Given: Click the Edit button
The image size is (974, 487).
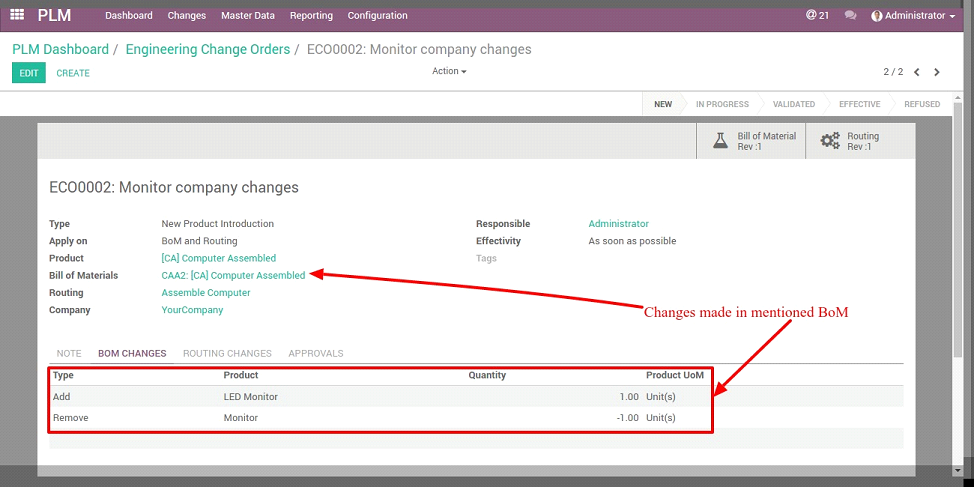Looking at the screenshot, I should tap(29, 73).
